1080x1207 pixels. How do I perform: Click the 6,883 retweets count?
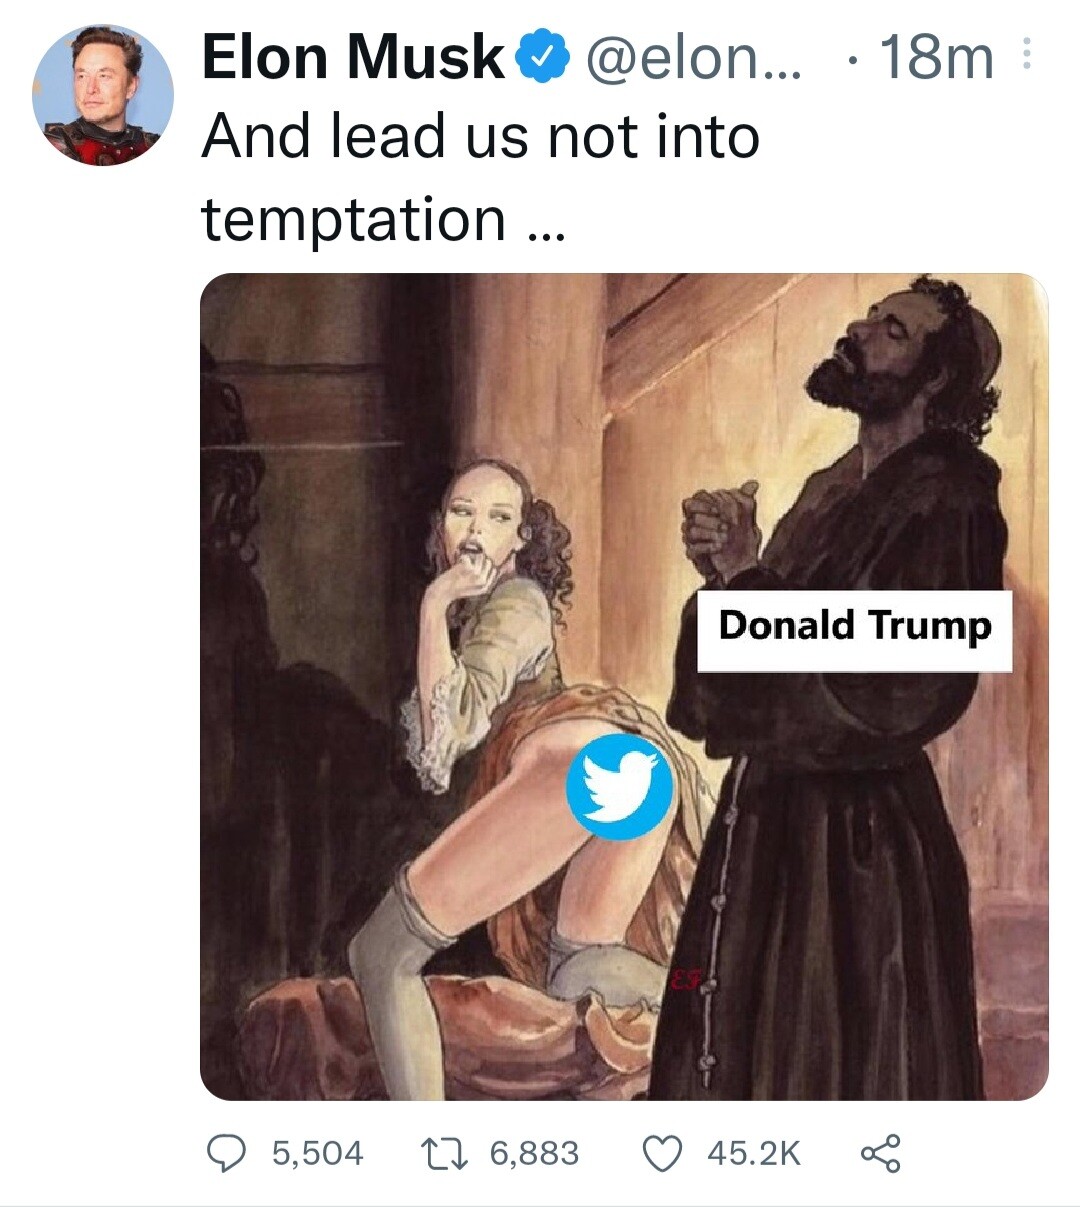[x=534, y=1153]
